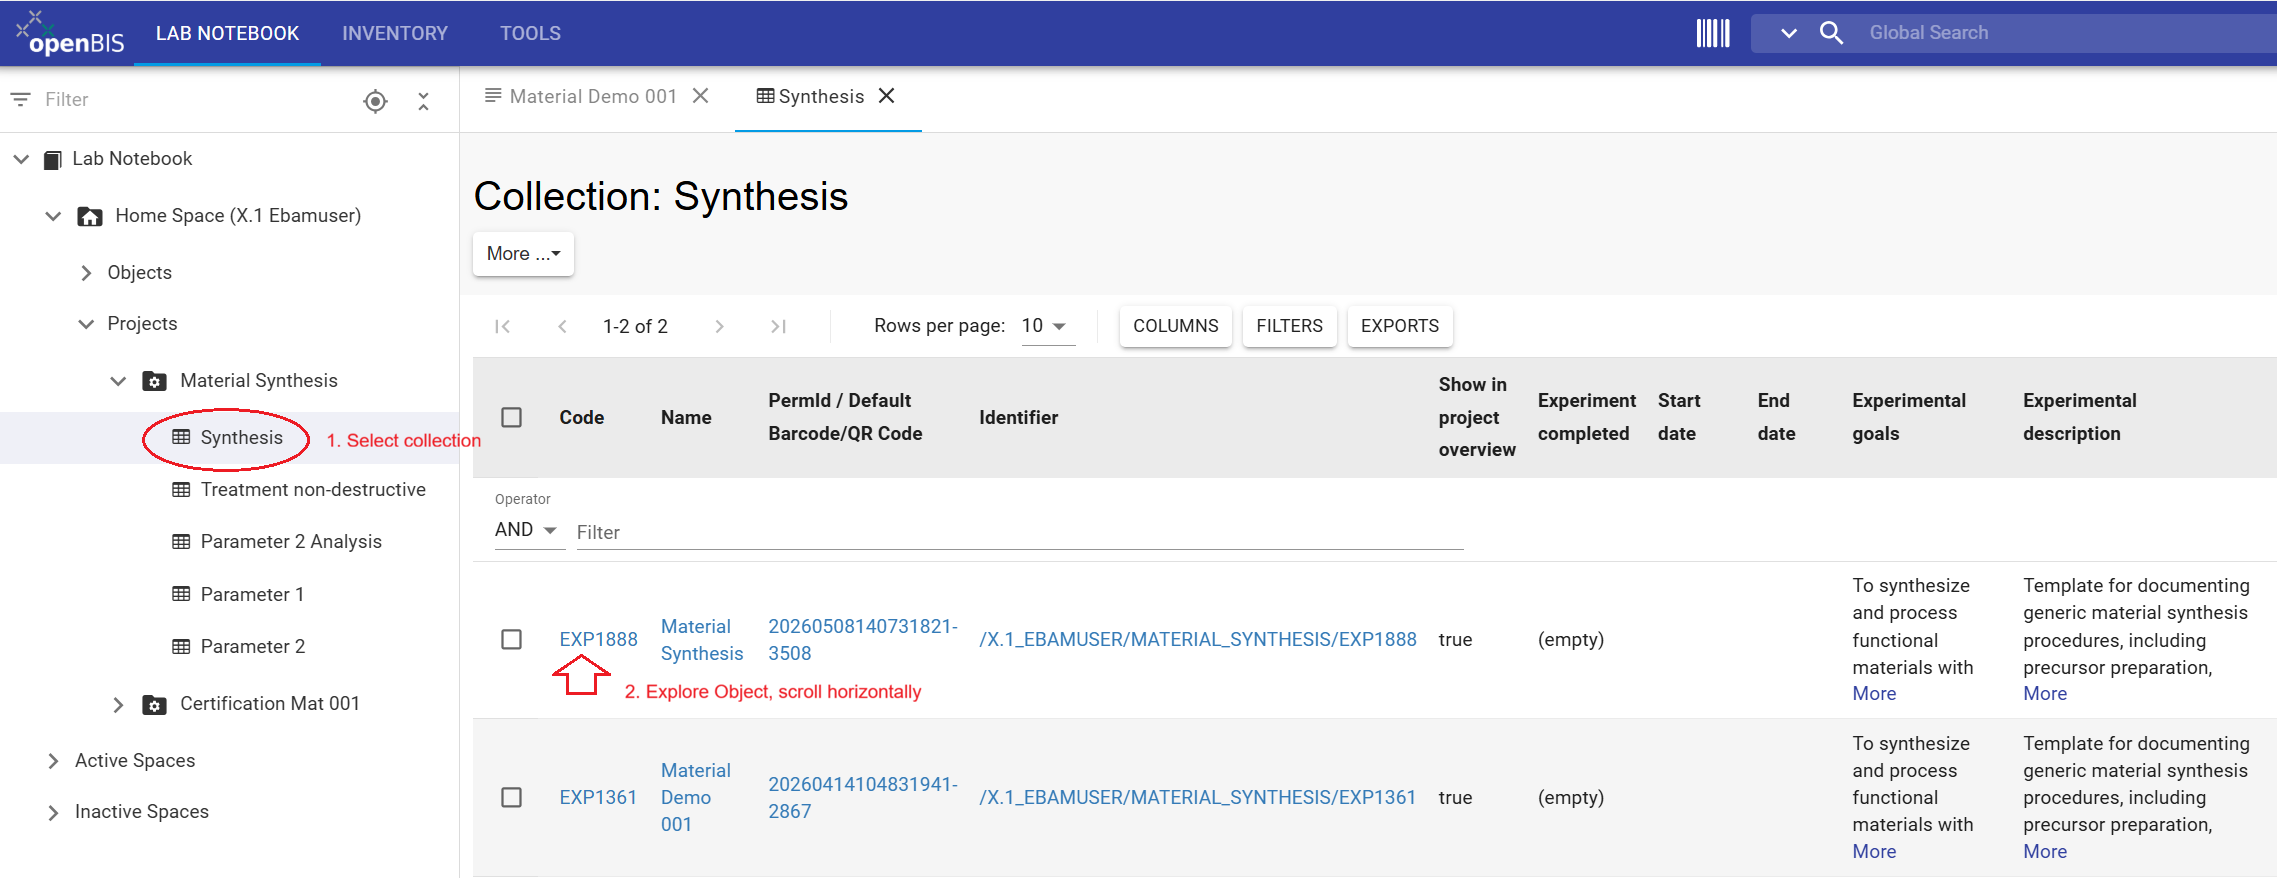Open the TOOLS menu
Image resolution: width=2277 pixels, height=878 pixels.
(530, 33)
